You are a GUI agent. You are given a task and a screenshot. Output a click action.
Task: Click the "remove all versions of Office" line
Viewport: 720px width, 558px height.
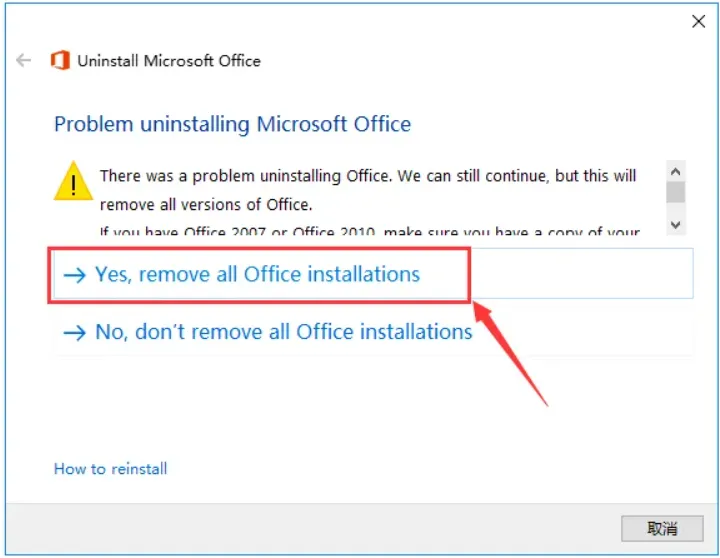click(206, 205)
